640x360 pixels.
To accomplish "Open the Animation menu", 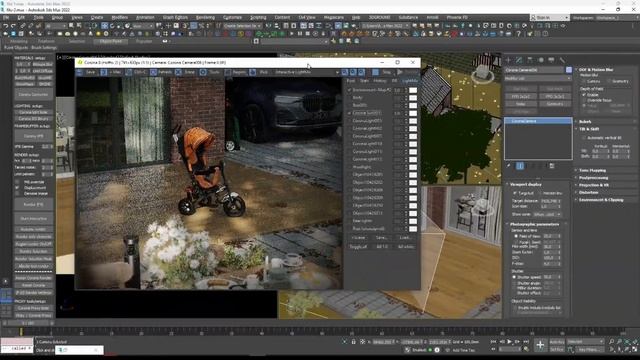I will 145,18.
